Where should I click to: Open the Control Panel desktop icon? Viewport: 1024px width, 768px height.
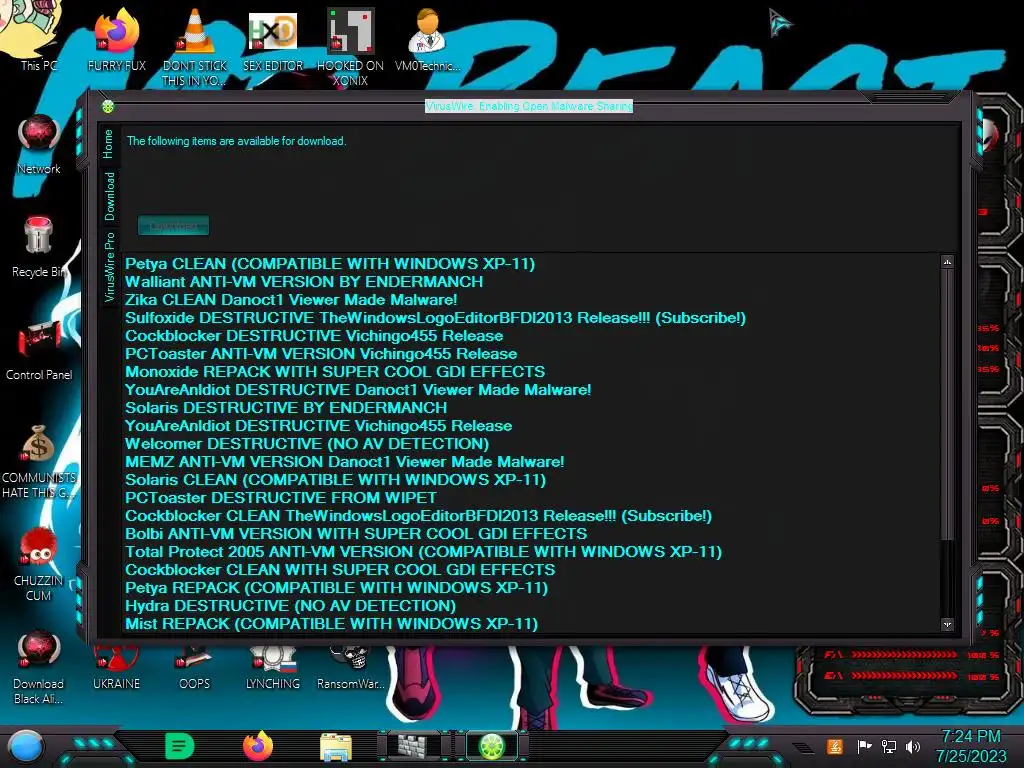click(39, 350)
